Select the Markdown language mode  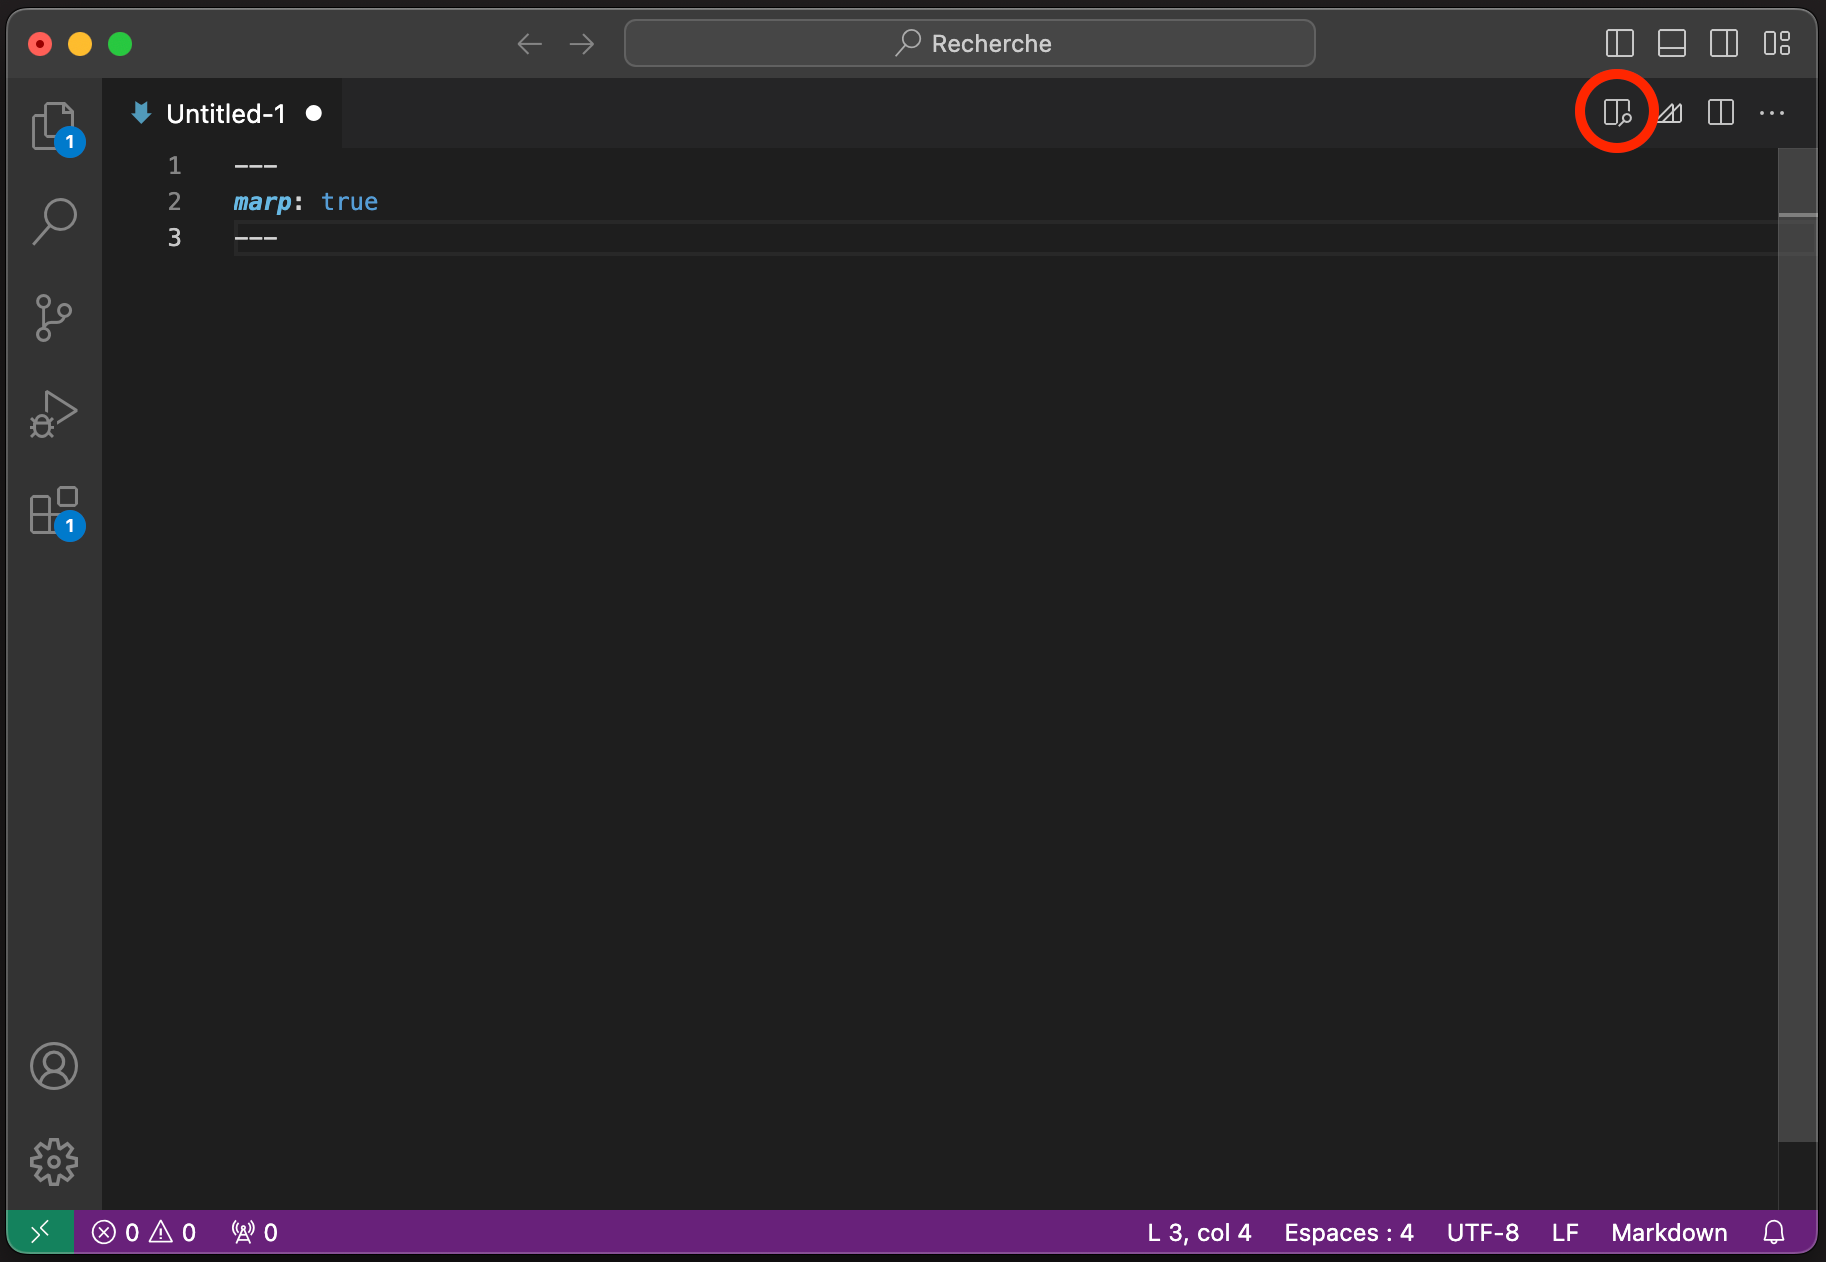point(1669,1232)
